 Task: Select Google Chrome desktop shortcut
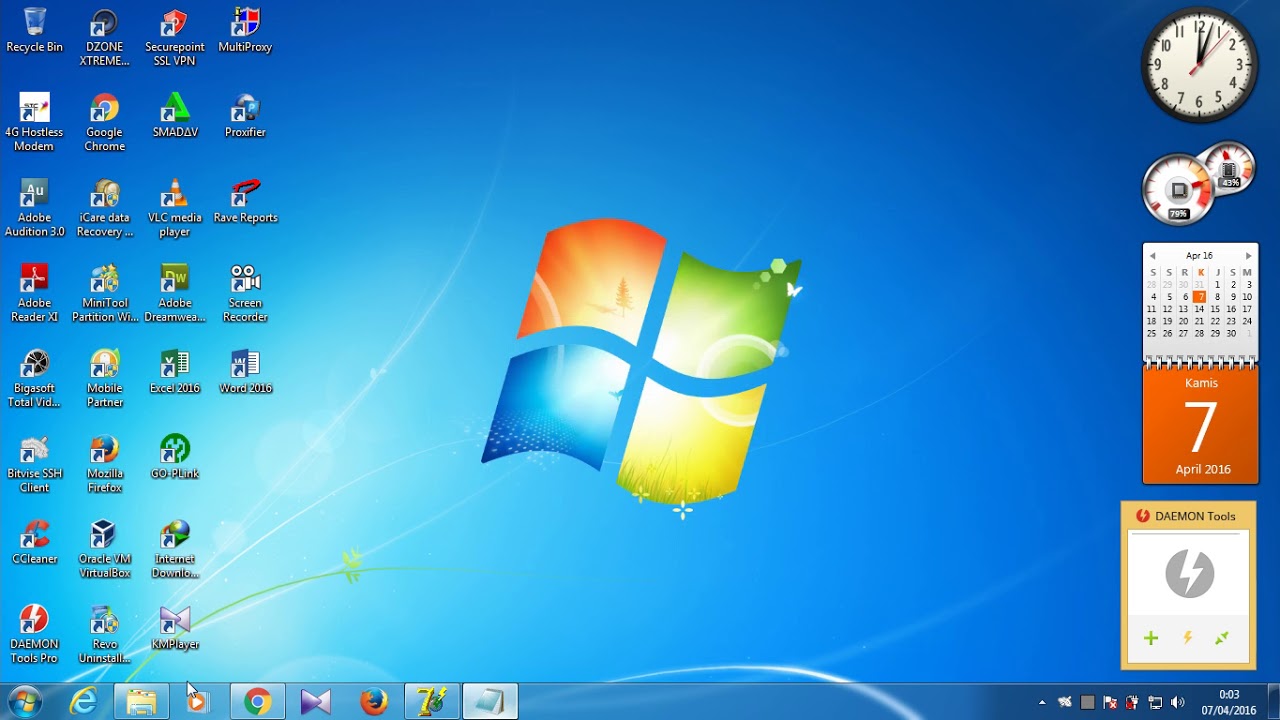tap(104, 122)
